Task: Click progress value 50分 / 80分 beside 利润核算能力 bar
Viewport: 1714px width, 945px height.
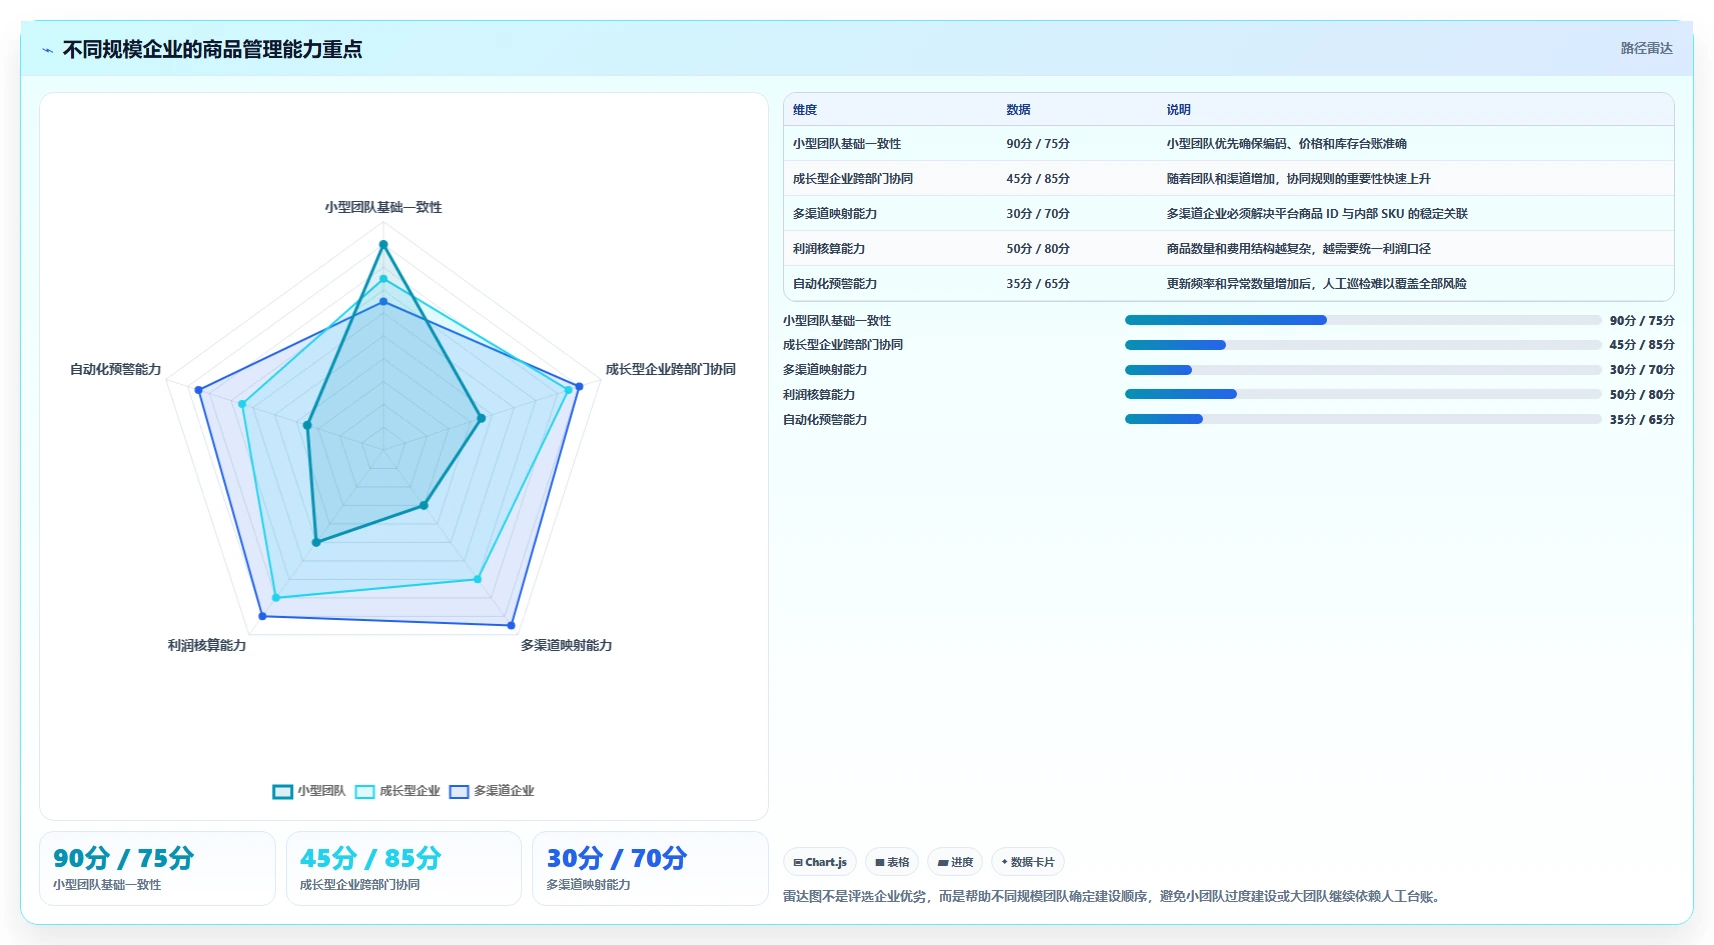Action: 1642,395
